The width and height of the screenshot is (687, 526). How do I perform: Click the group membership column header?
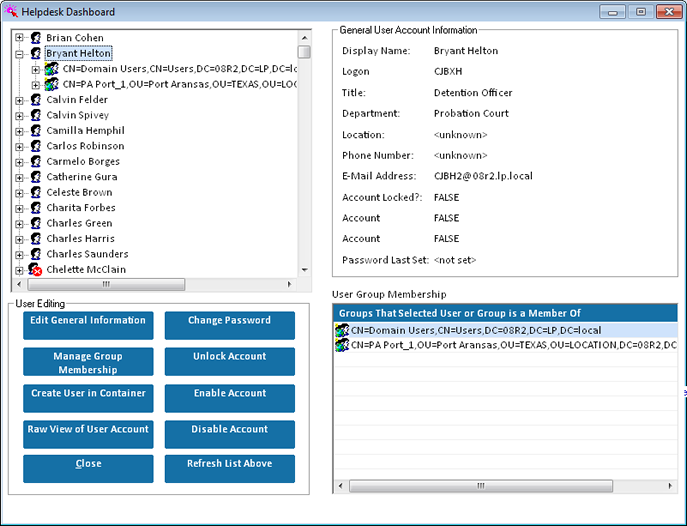pos(505,313)
